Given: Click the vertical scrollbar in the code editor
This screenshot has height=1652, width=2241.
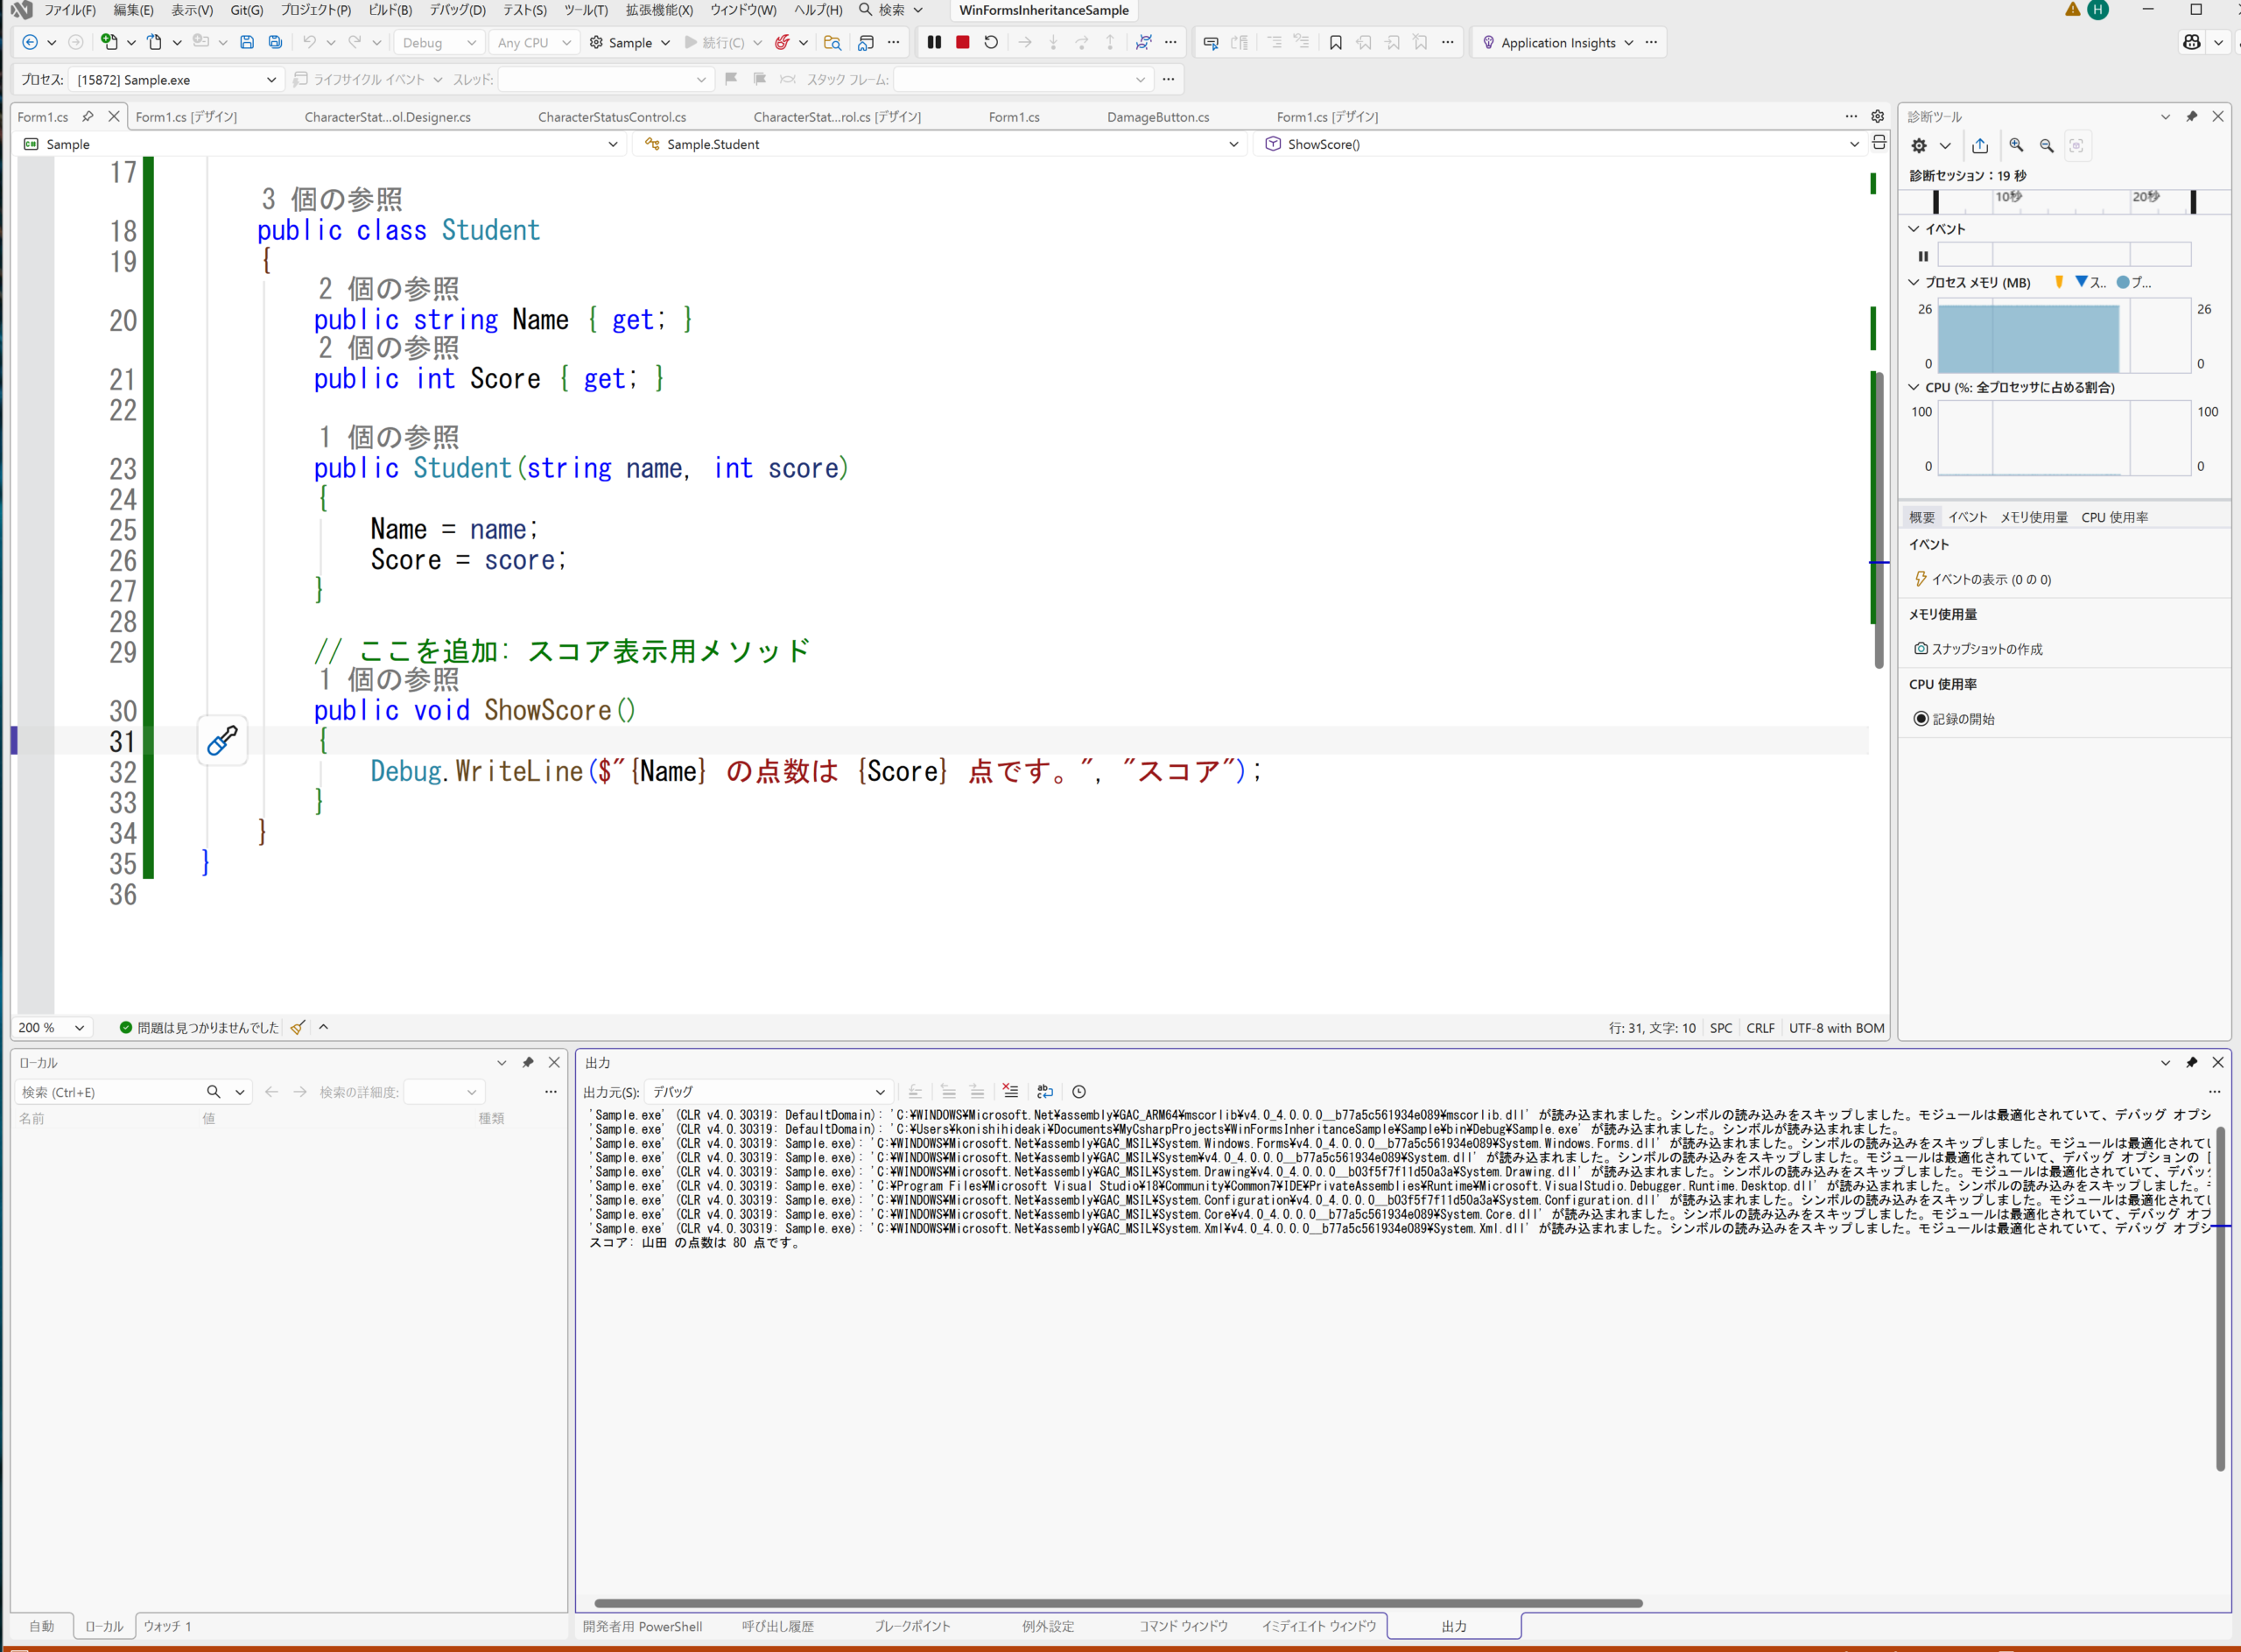Looking at the screenshot, I should click(1879, 520).
